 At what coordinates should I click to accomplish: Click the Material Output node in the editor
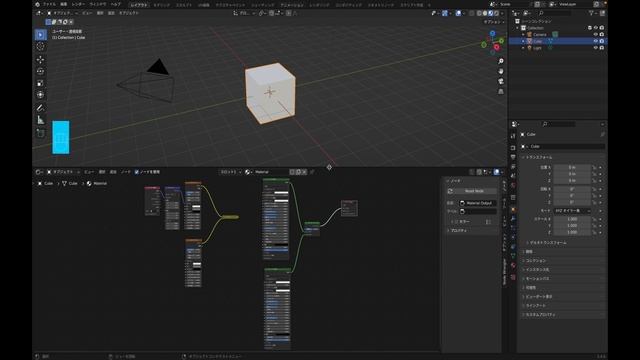[349, 208]
